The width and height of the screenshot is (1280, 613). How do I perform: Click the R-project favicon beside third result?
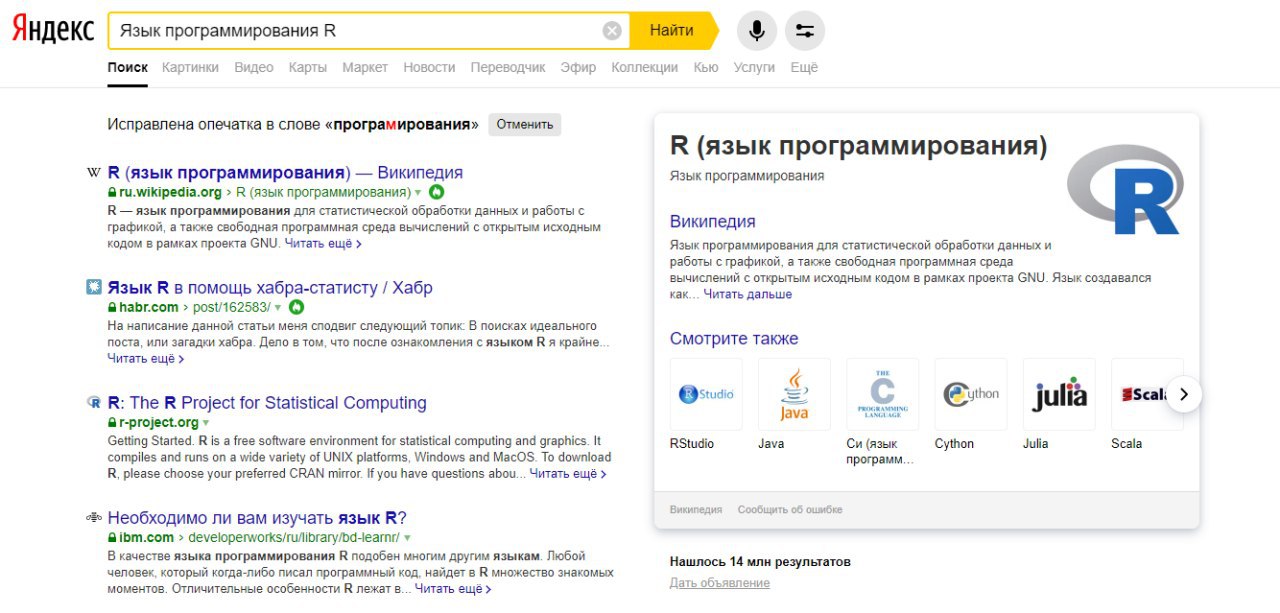click(x=94, y=403)
